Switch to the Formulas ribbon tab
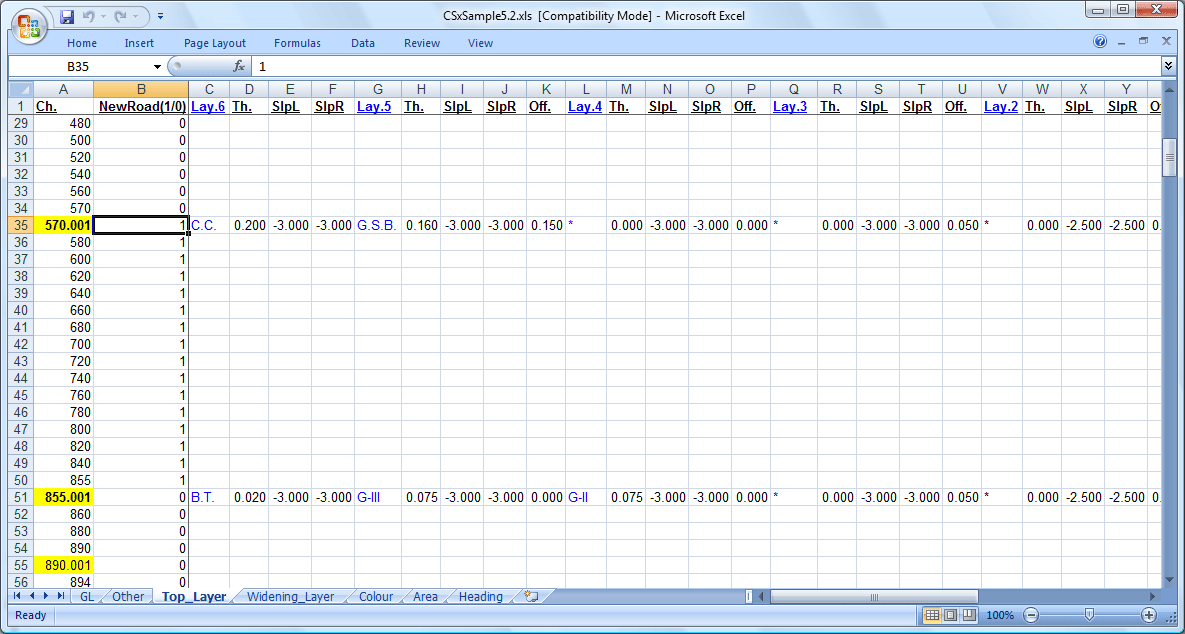Viewport: 1185px width, 634px height. (x=297, y=42)
